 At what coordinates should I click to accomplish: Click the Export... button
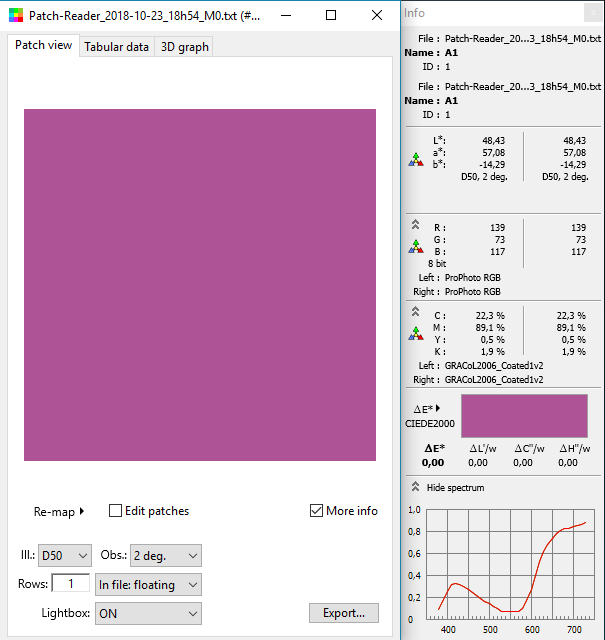point(344,613)
